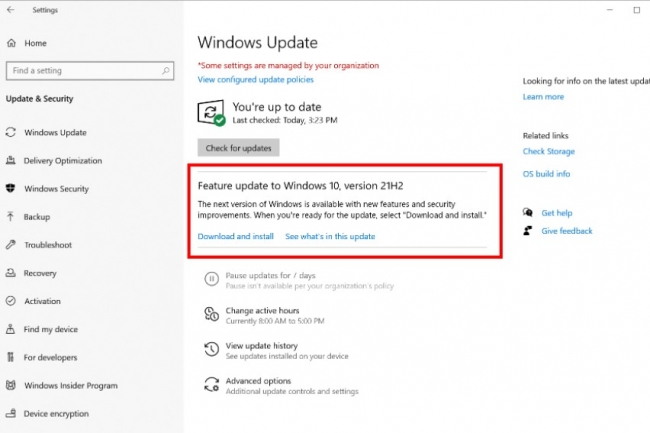Open See what's in this update
650x433 pixels.
(x=330, y=236)
